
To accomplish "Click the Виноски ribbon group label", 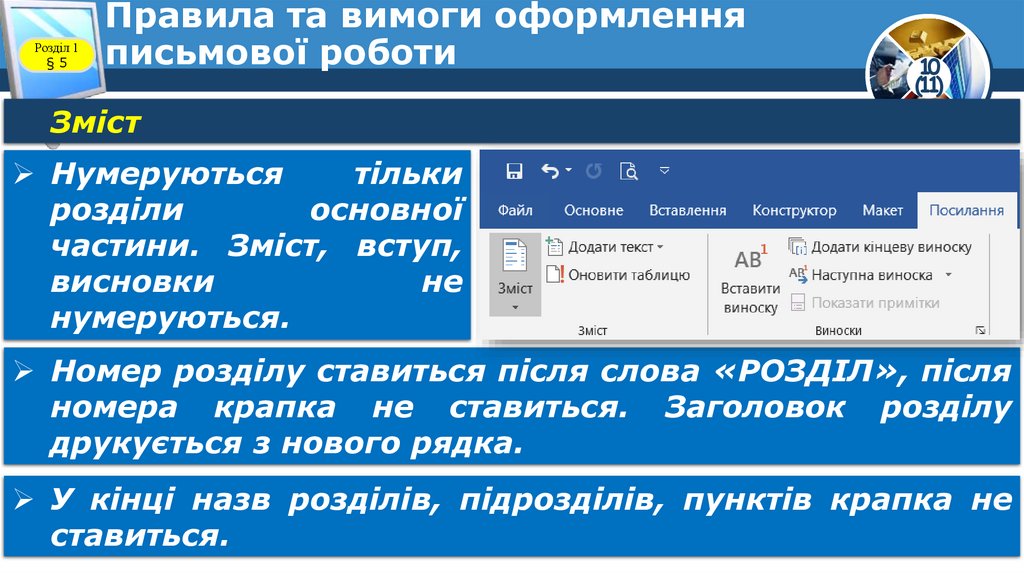I will point(838,330).
